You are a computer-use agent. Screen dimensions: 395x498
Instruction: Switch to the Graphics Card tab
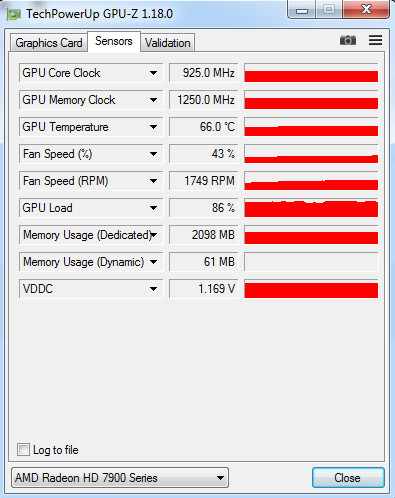pos(49,43)
